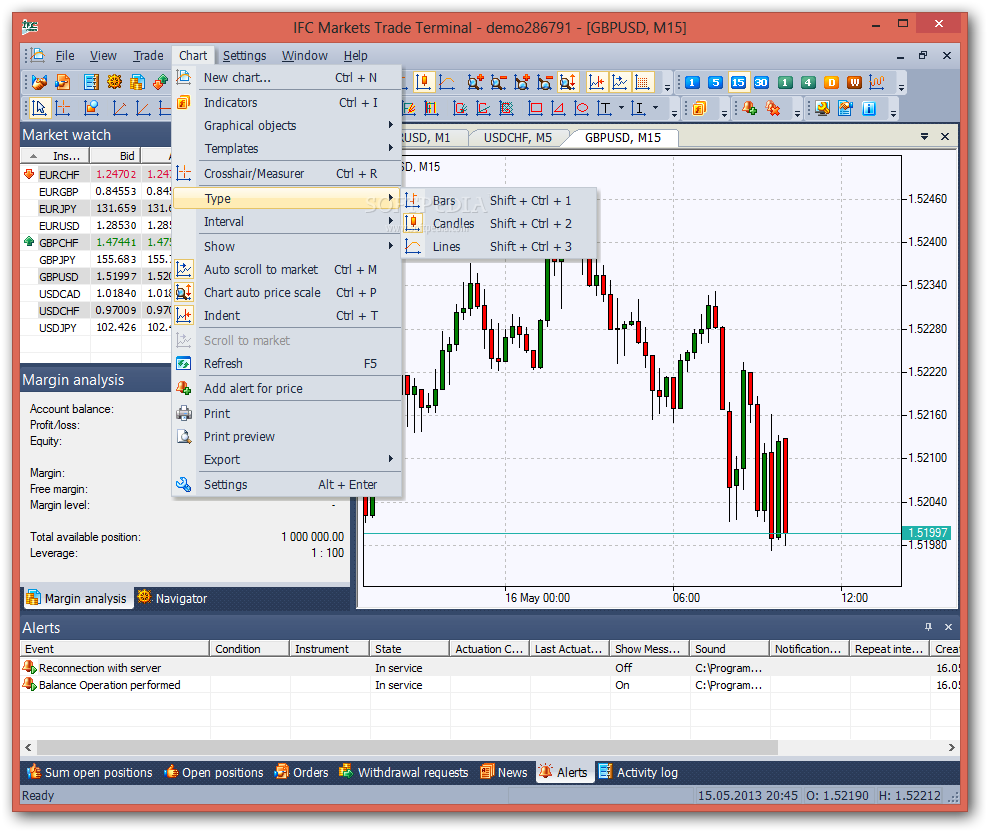988x832 pixels.
Task: Select the M30 timeframe icon
Action: 761,83
